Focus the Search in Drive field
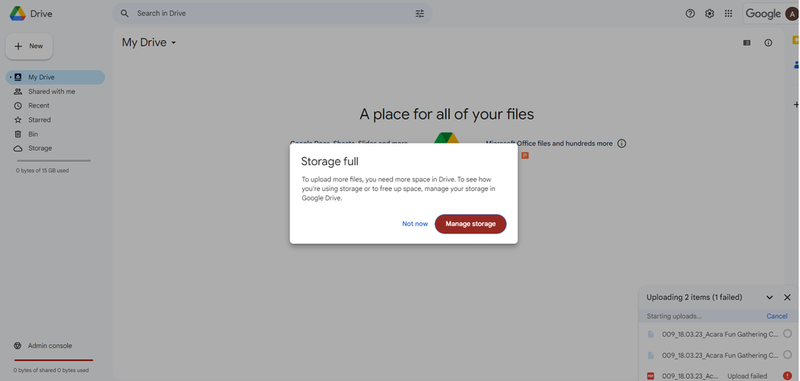The width and height of the screenshot is (800, 381). (272, 14)
